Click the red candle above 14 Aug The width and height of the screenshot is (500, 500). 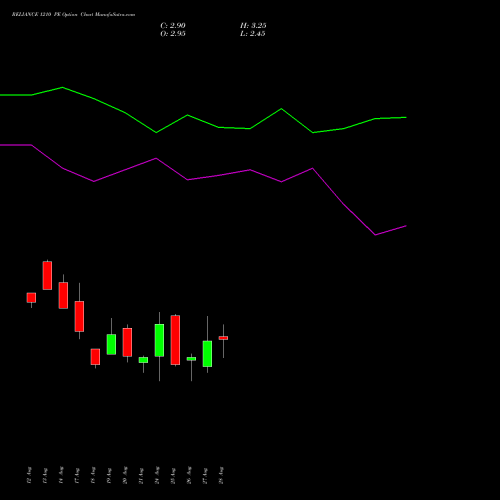tap(63, 295)
